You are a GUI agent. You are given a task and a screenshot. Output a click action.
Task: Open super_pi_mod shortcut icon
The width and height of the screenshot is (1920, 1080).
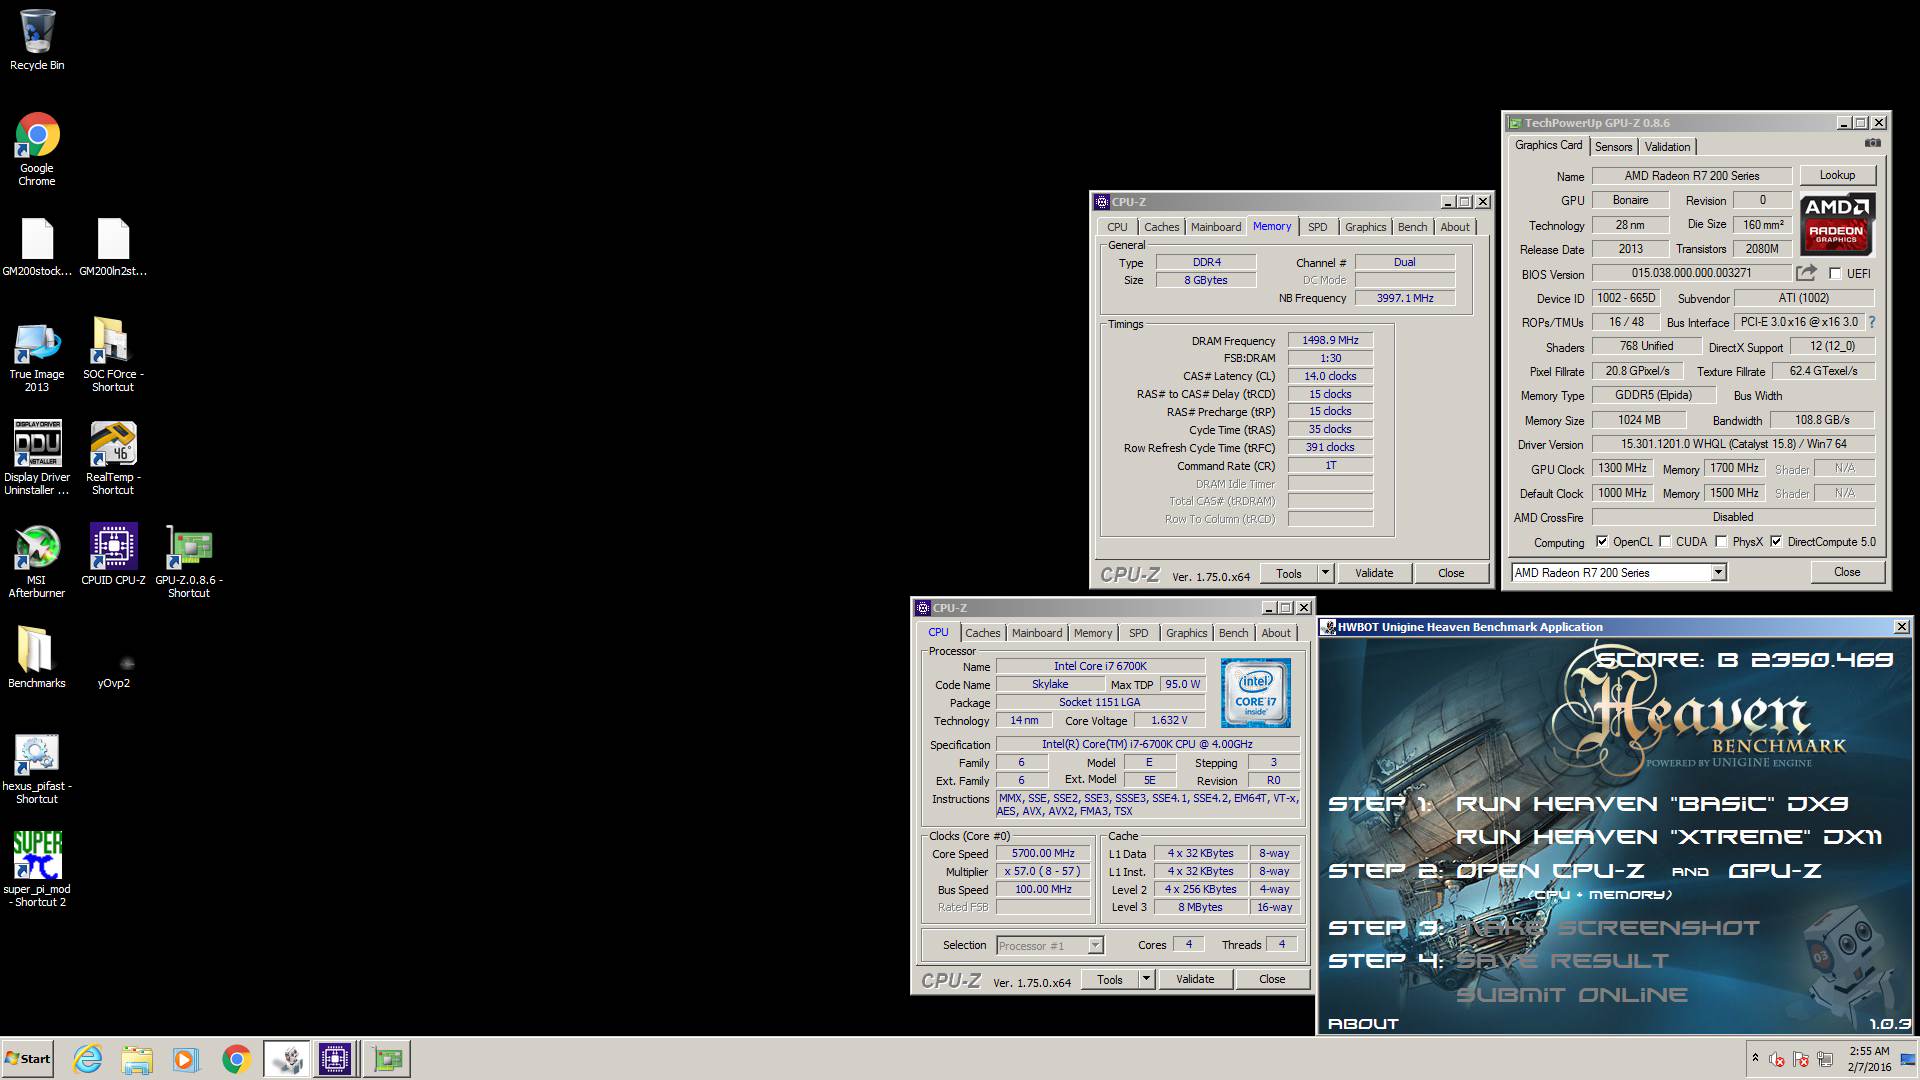(37, 869)
